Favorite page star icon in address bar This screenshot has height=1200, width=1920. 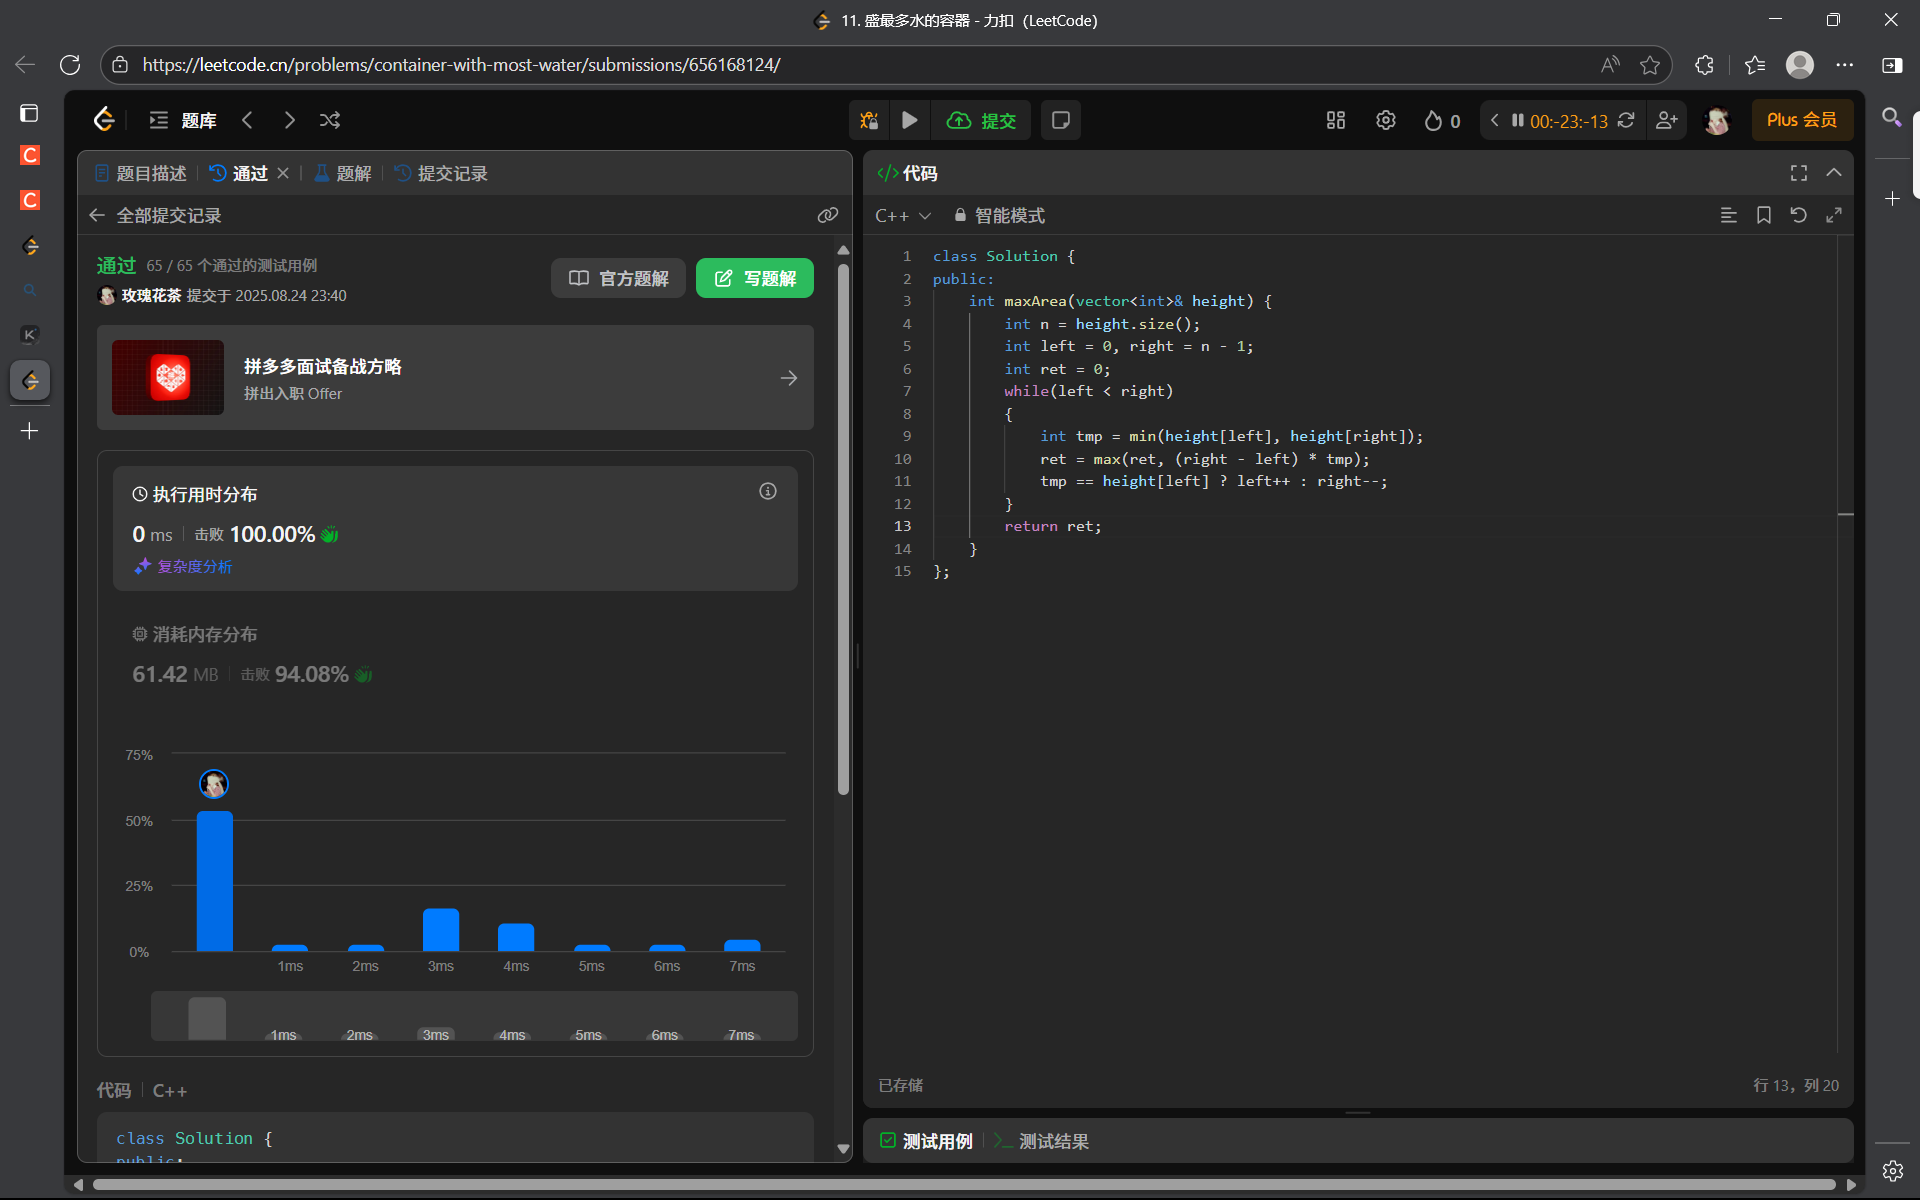[1650, 65]
